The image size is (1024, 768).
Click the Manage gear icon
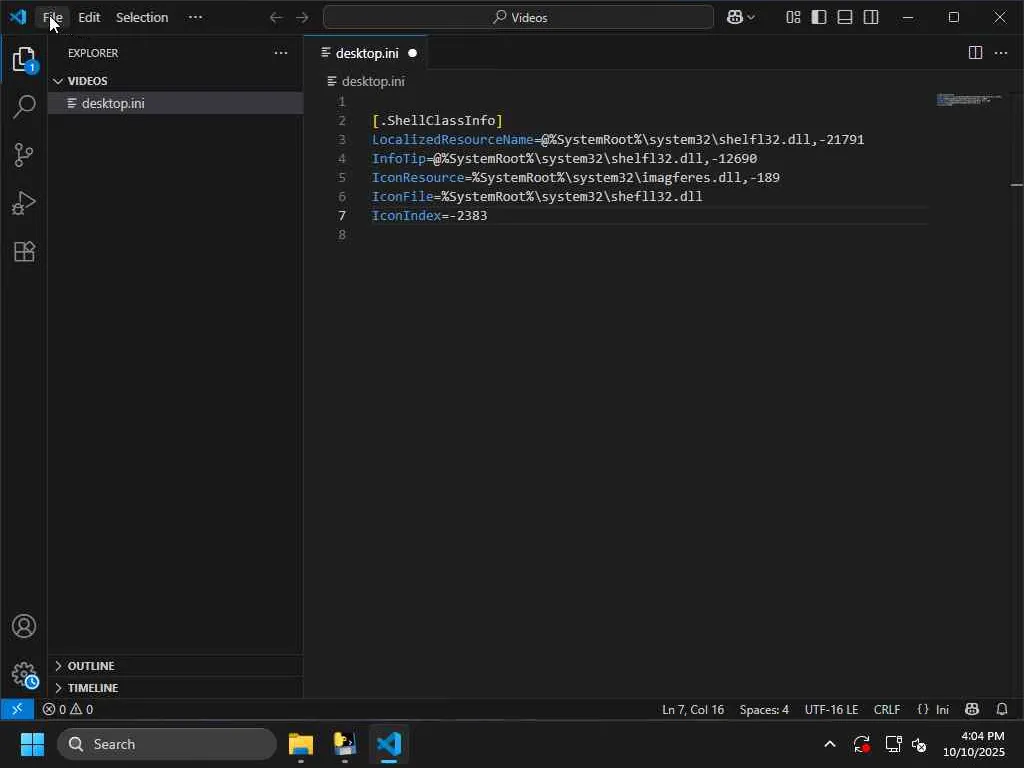pyautogui.click(x=24, y=674)
